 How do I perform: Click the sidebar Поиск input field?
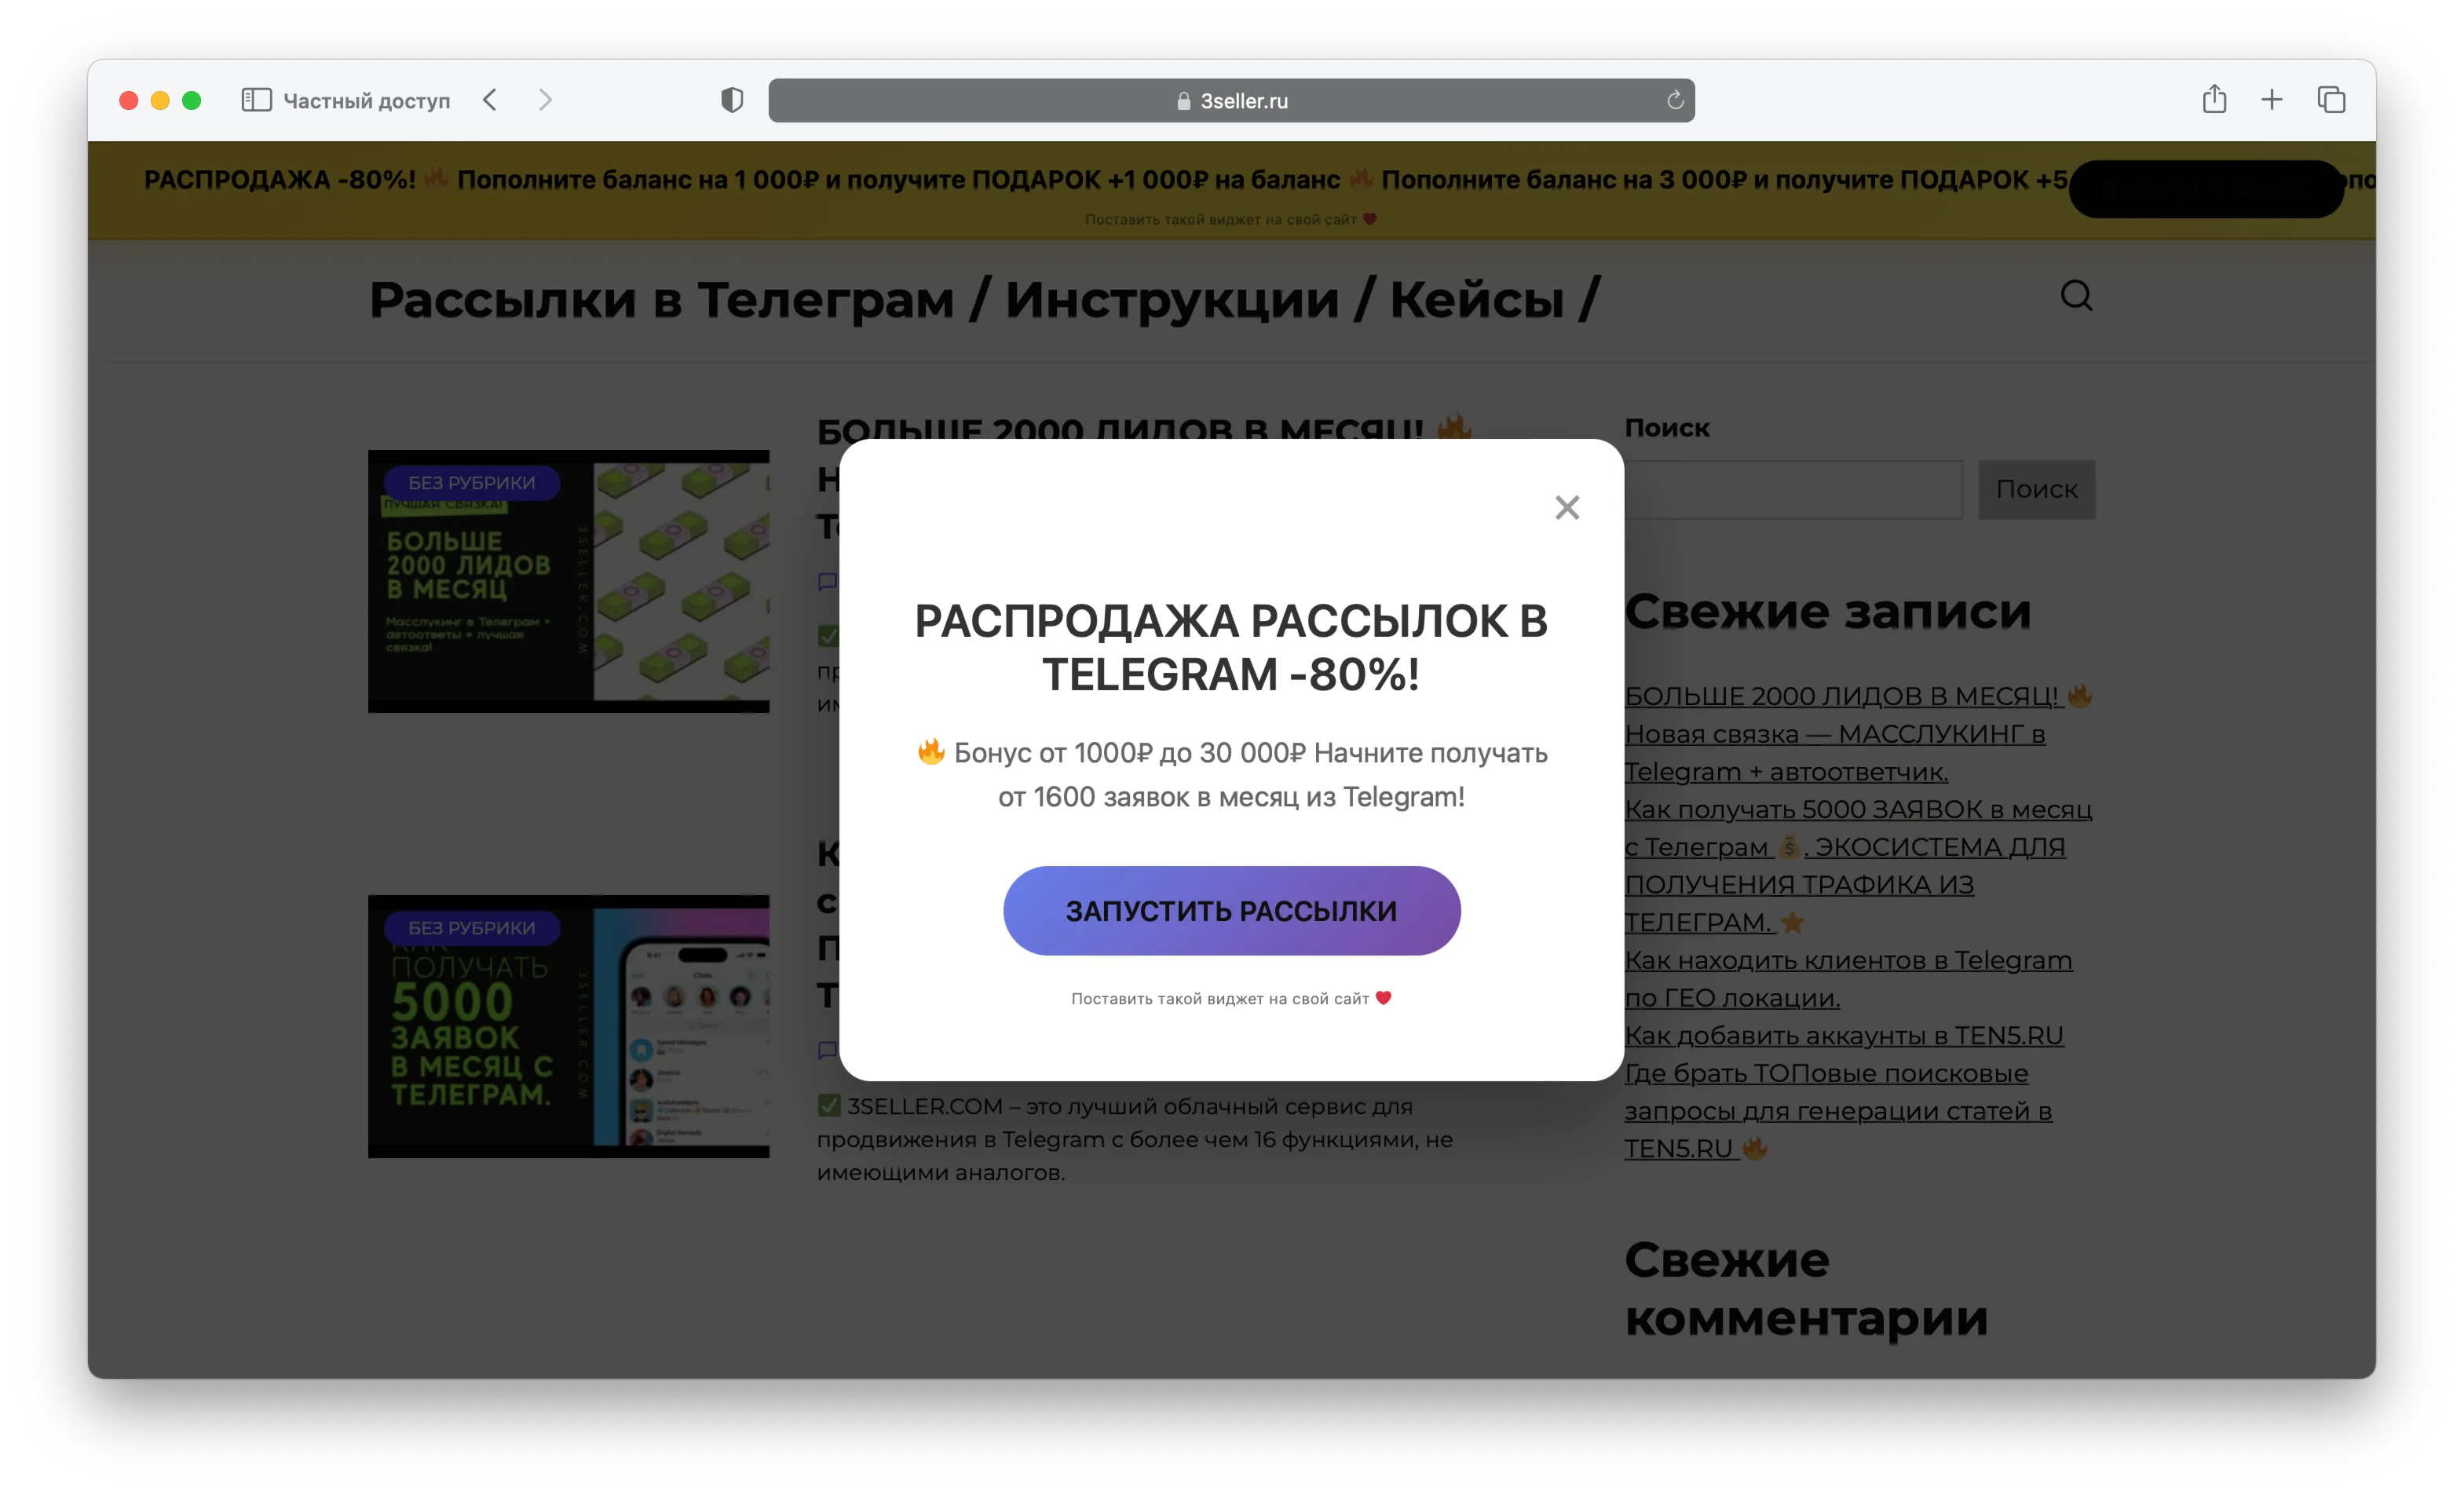coord(1793,489)
